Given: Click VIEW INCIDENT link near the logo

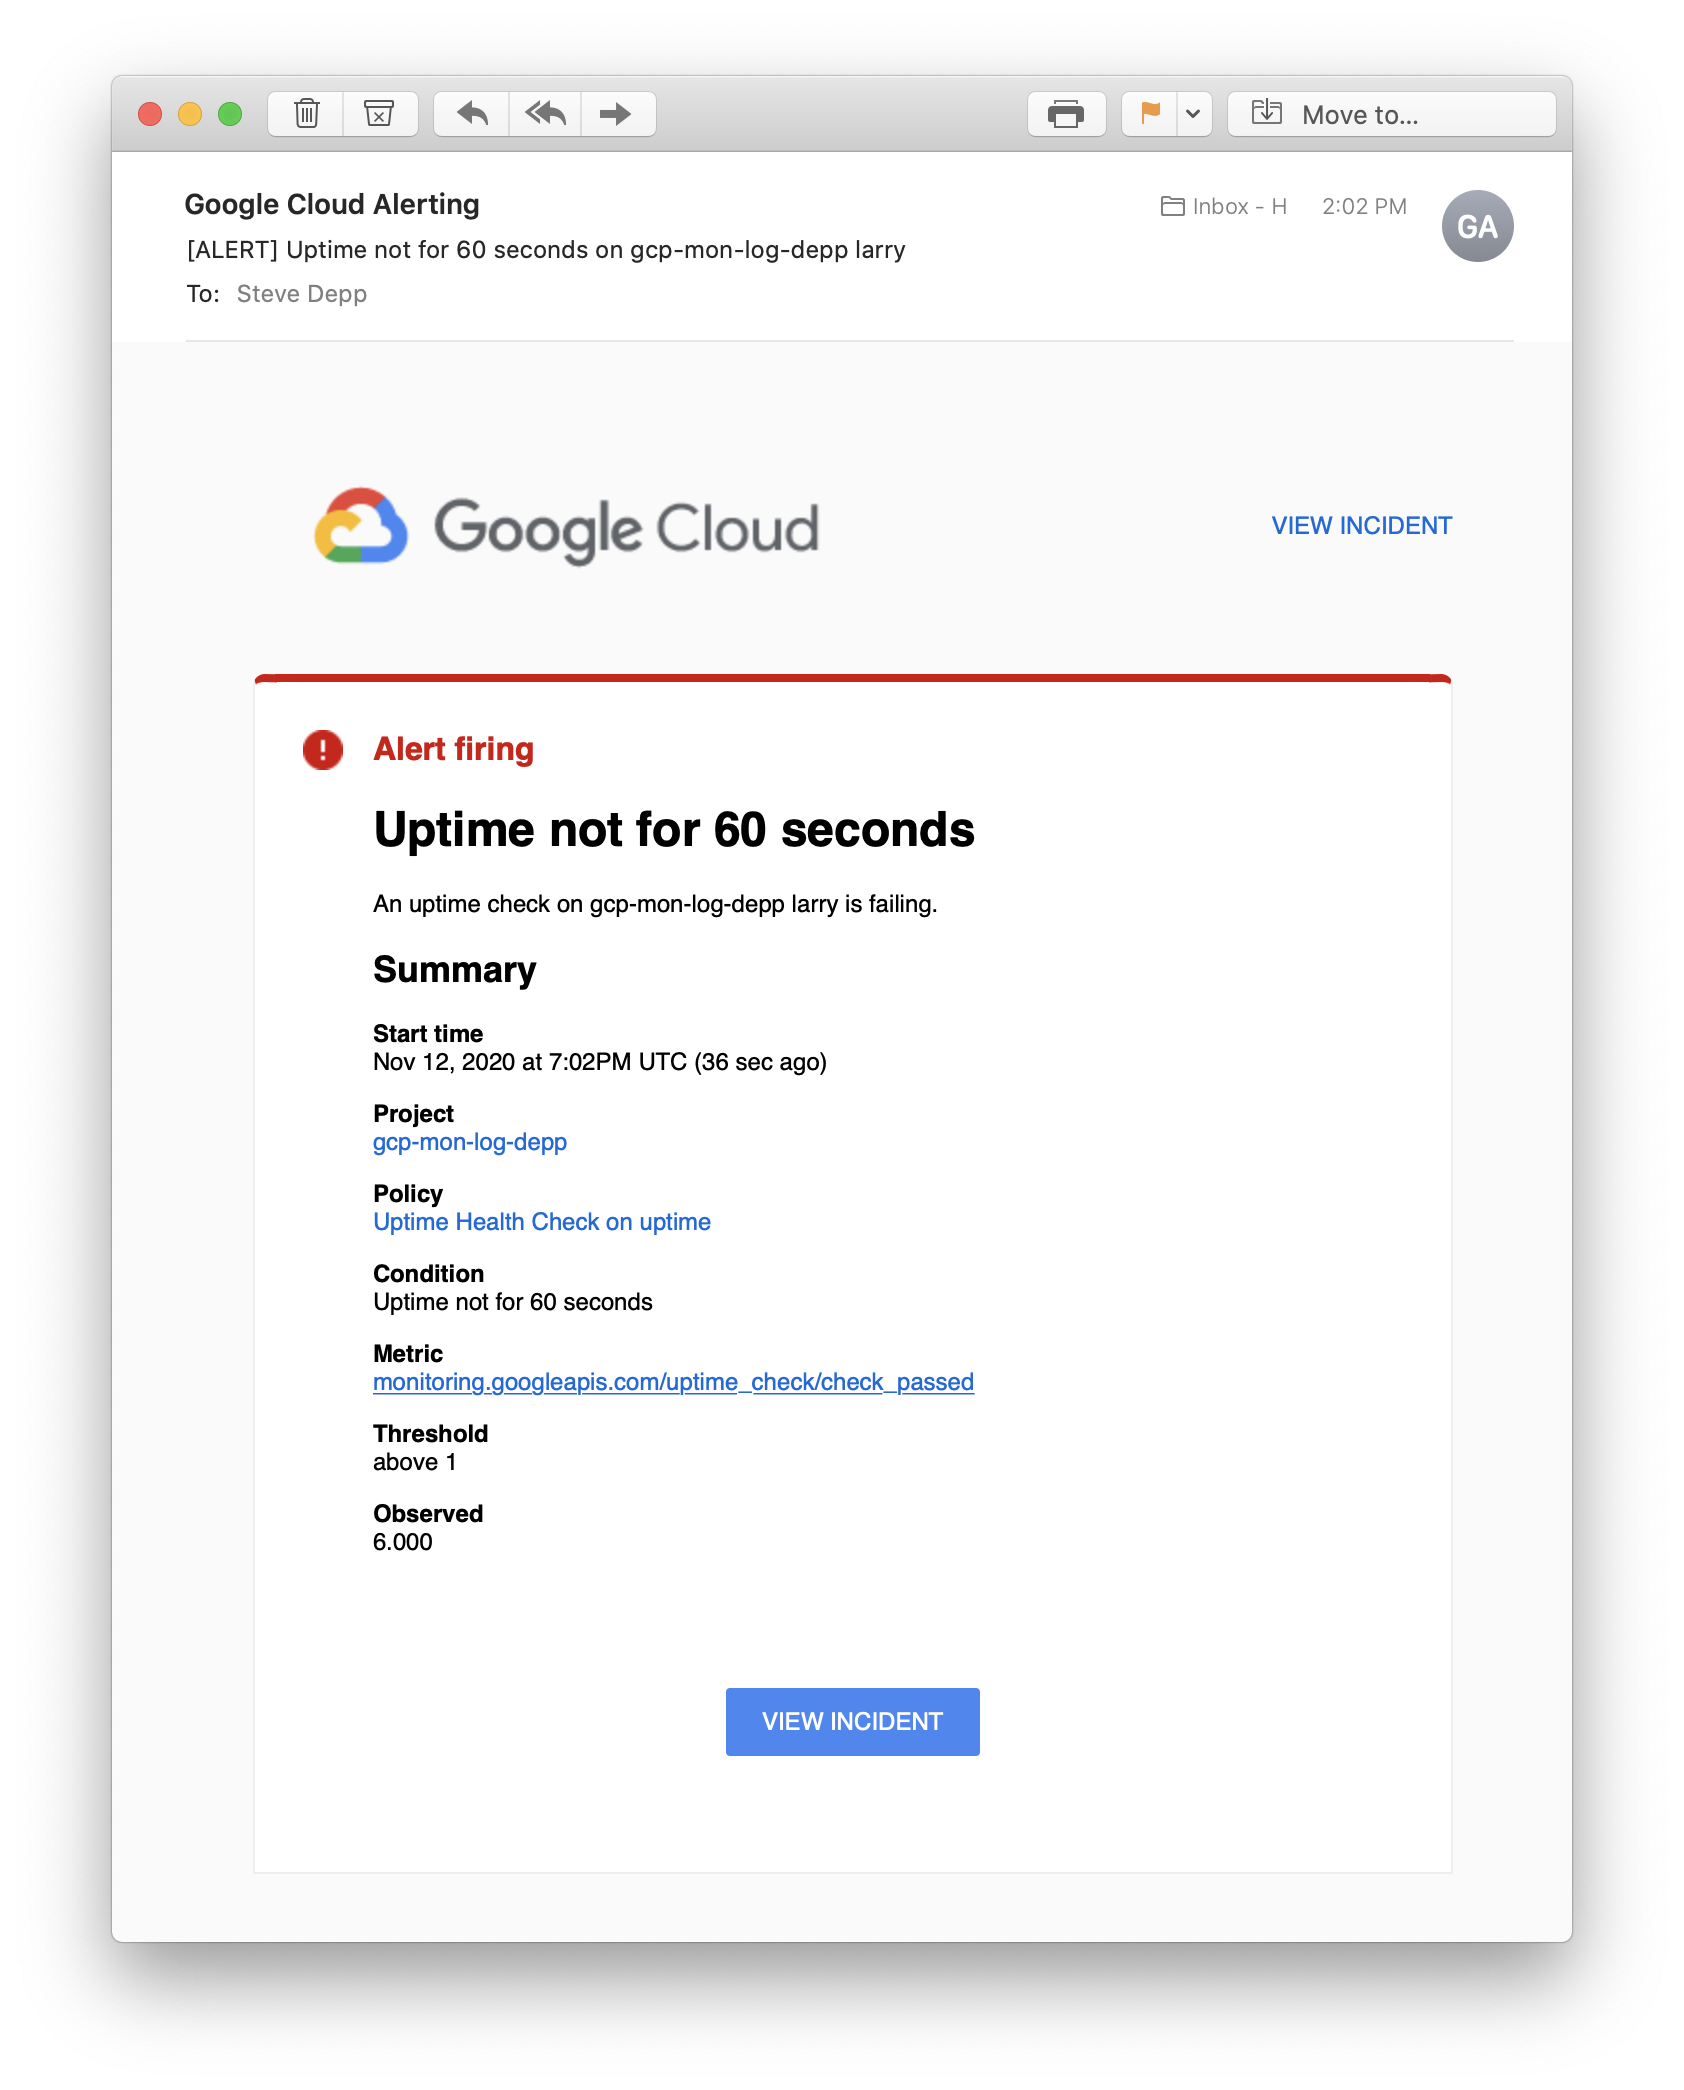Looking at the screenshot, I should coord(1361,525).
